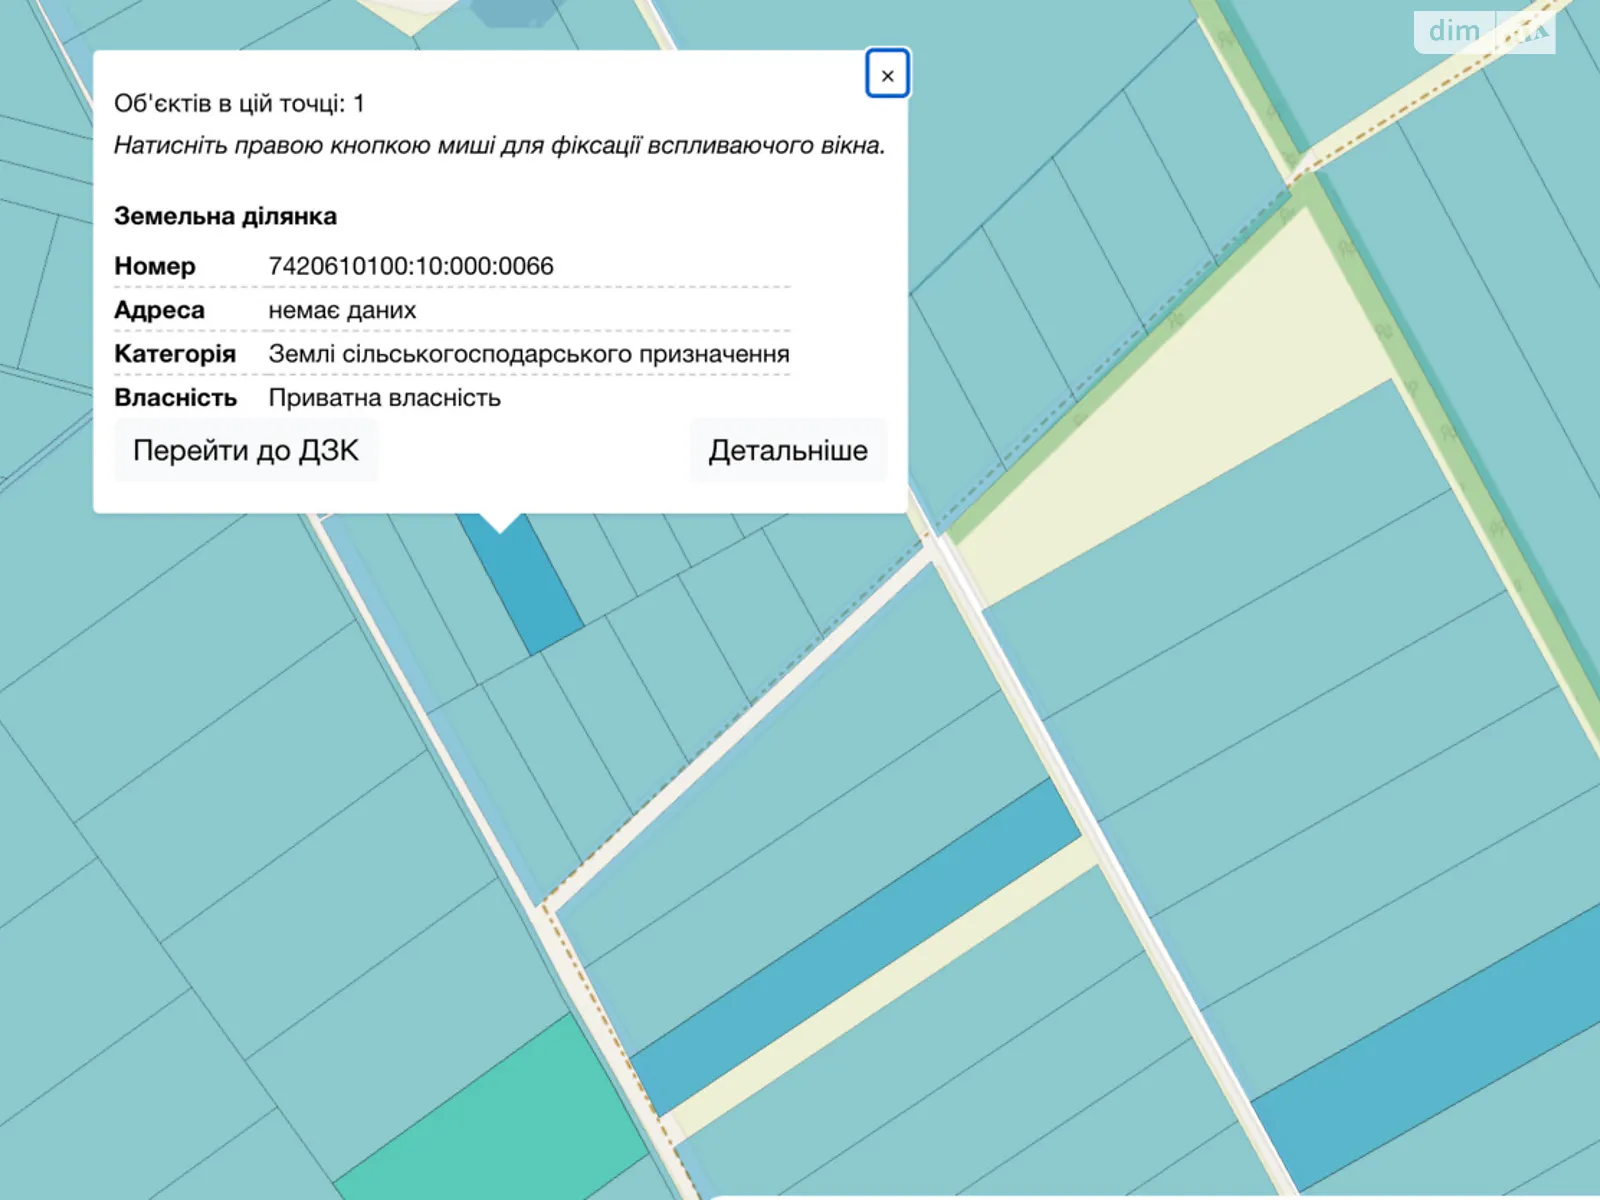Click the "Приватна власність" ownership value
This screenshot has height=1200, width=1600.
click(384, 398)
